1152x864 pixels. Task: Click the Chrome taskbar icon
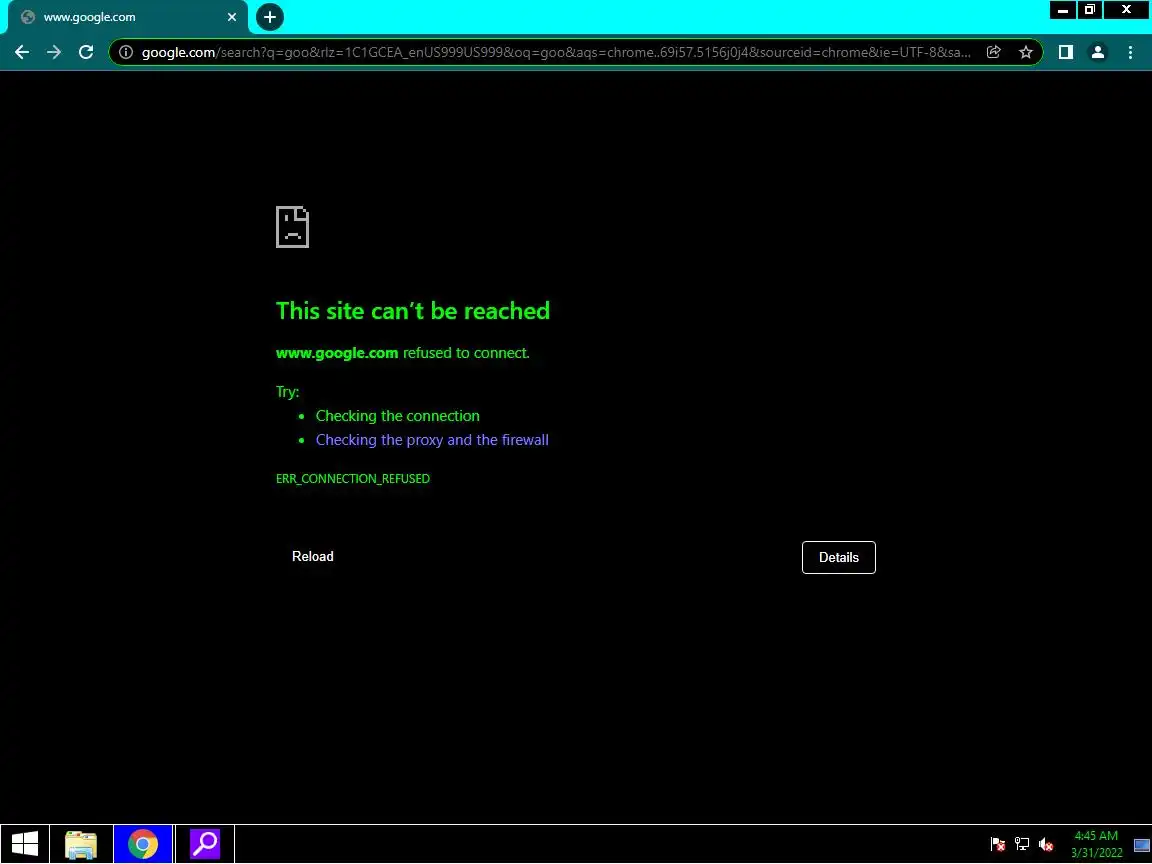tap(143, 843)
